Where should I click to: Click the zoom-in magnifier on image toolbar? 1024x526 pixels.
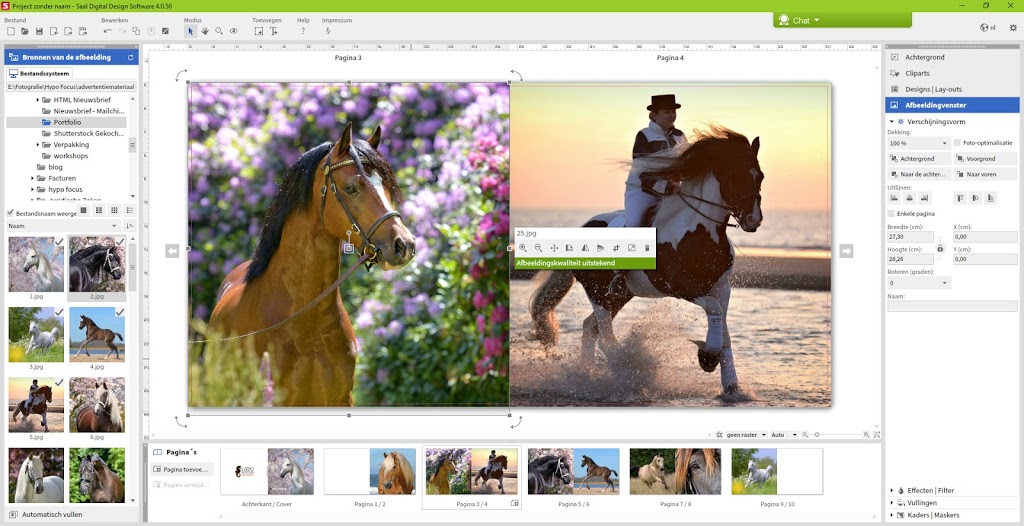(523, 248)
